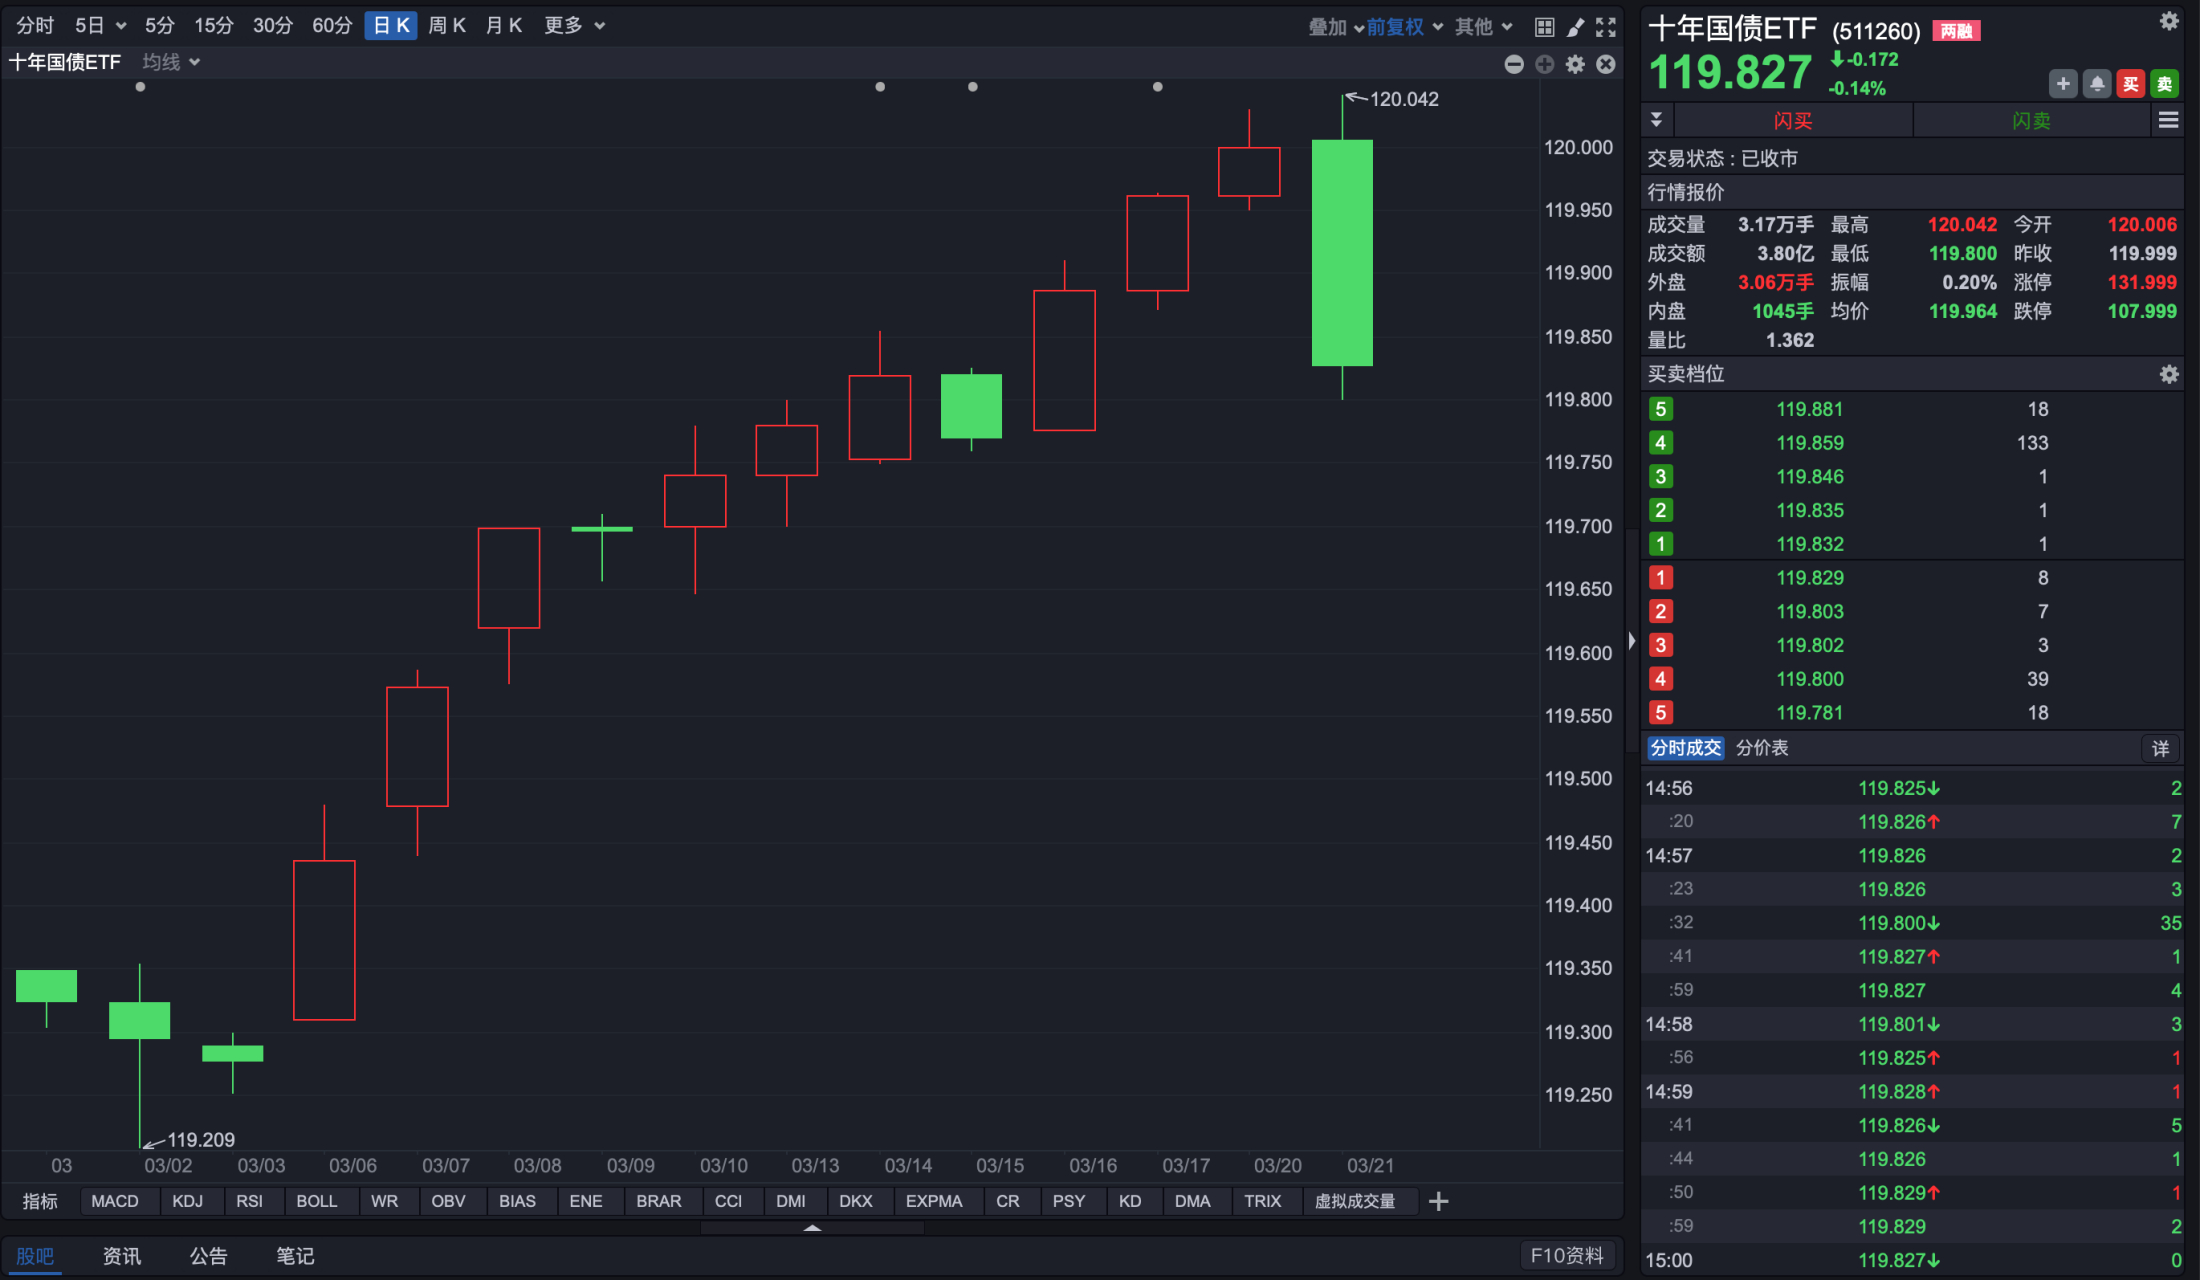Toggle BIAS indicator

coord(517,1201)
